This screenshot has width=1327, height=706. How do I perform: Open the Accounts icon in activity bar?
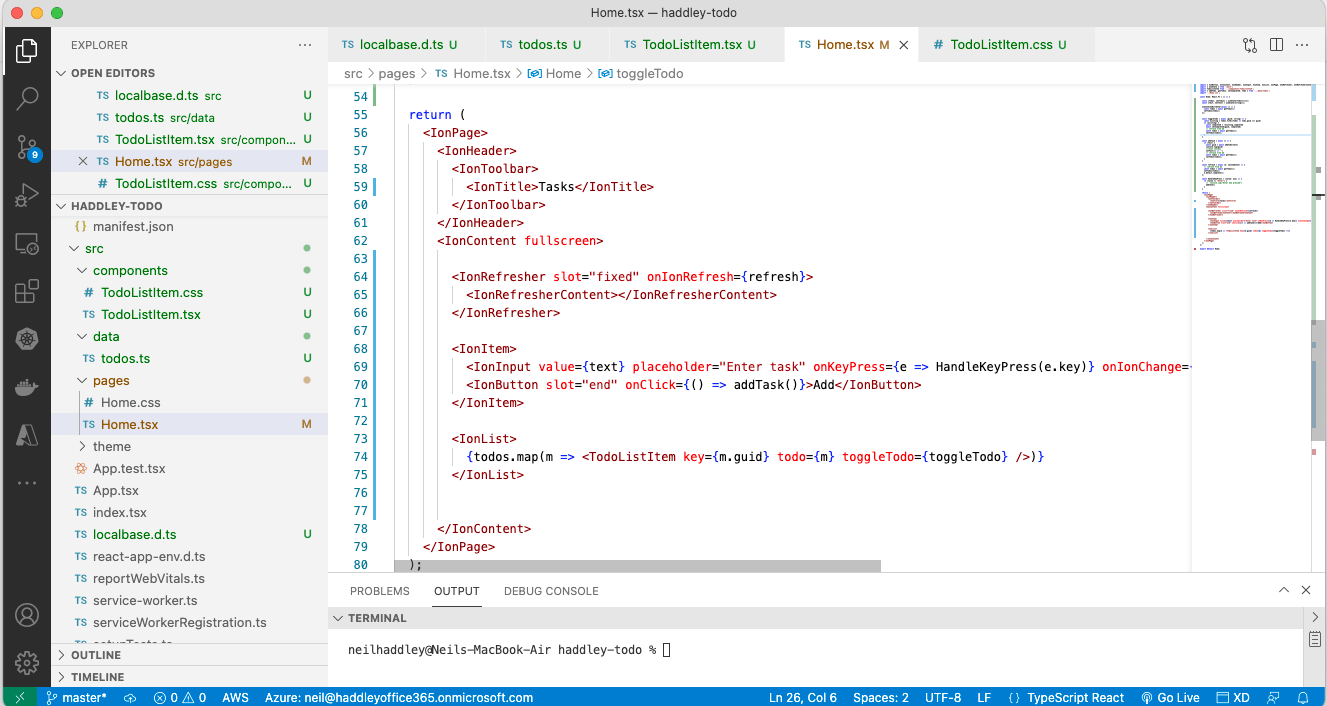click(27, 614)
